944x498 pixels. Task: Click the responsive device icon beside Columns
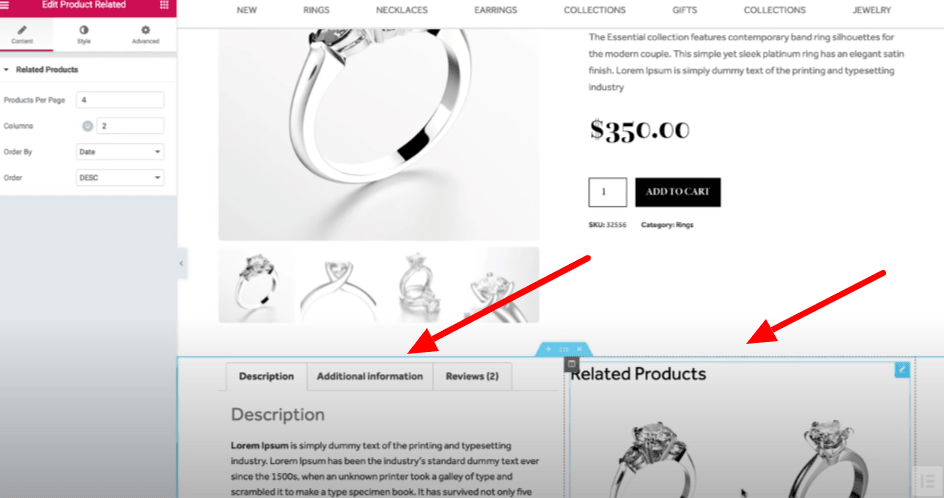[87, 126]
